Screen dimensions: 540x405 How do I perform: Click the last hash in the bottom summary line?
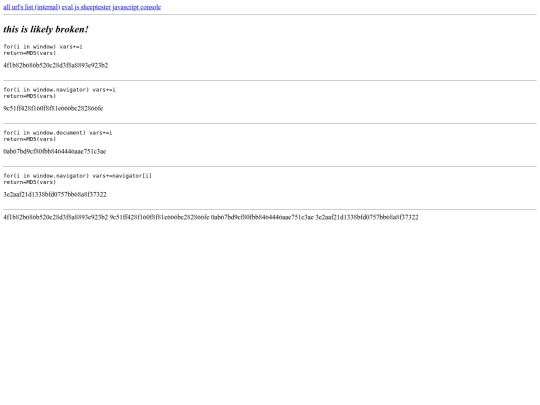[367, 217]
